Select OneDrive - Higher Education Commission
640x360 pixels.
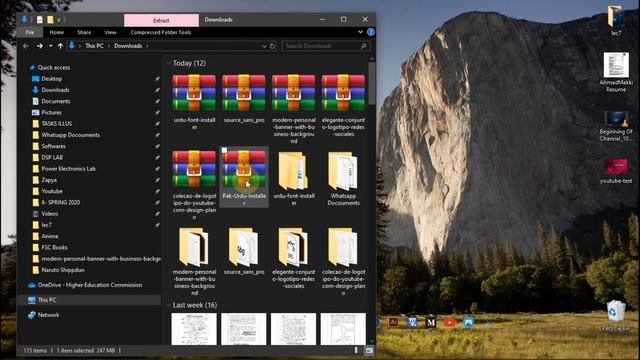point(89,285)
